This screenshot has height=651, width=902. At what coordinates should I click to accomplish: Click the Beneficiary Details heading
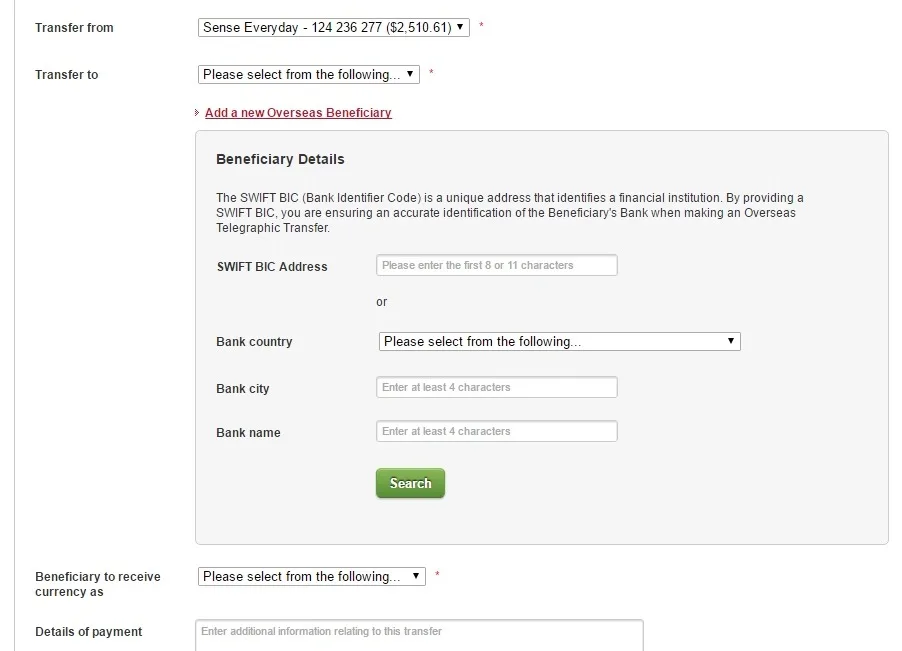280,160
